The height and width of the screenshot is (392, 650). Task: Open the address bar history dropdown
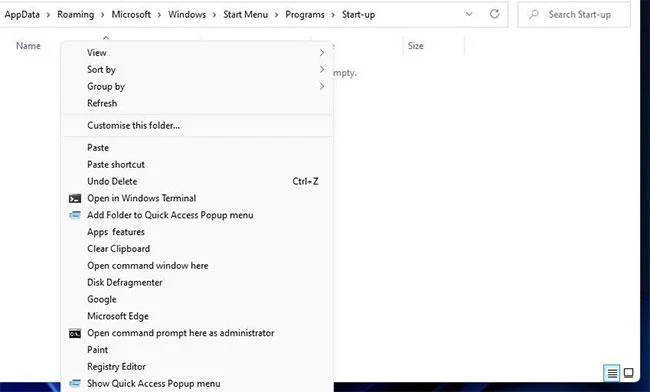(x=469, y=14)
